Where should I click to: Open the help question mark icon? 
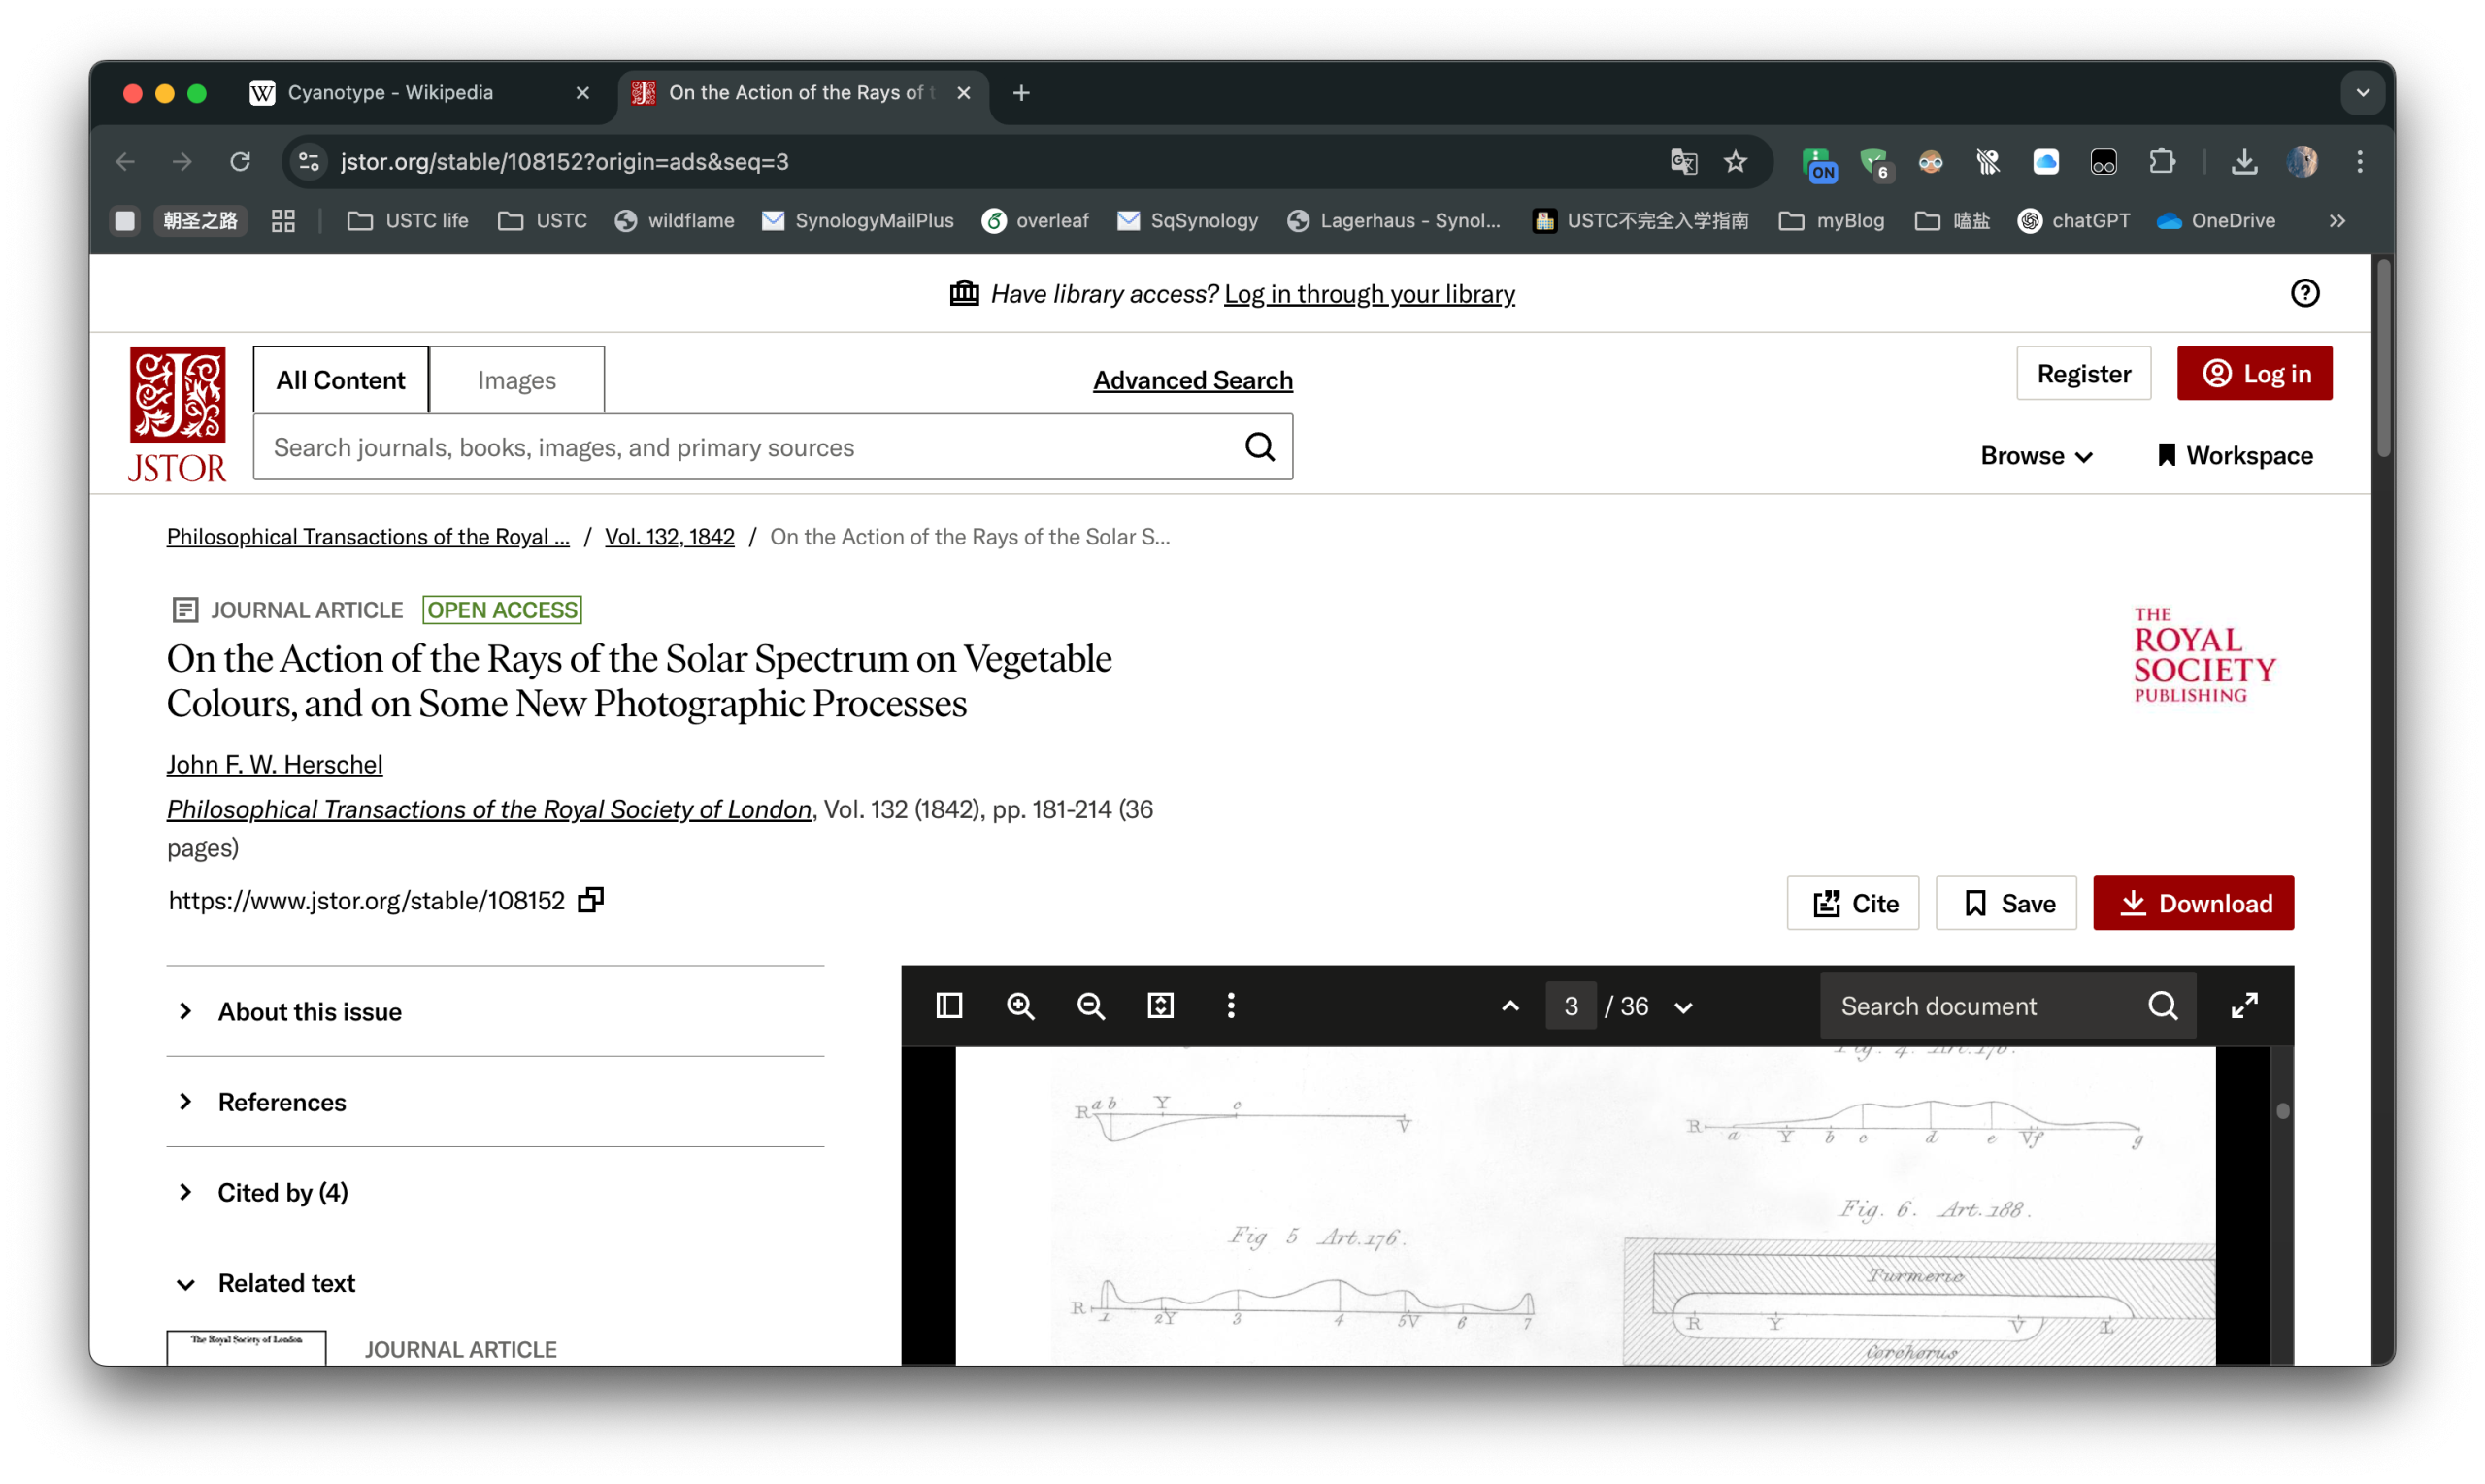point(2304,293)
